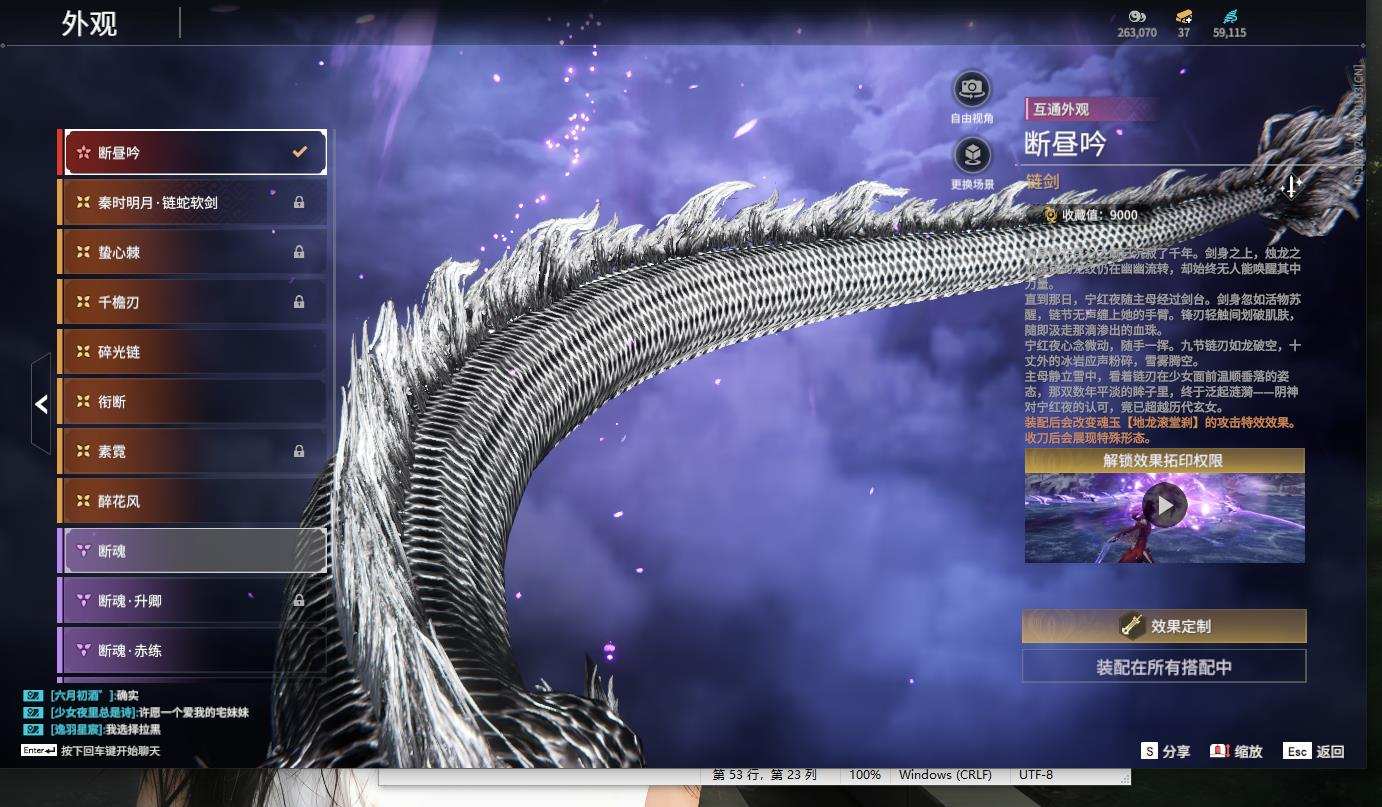Click the 解锁效果拓印权限 banner

coord(1164,461)
